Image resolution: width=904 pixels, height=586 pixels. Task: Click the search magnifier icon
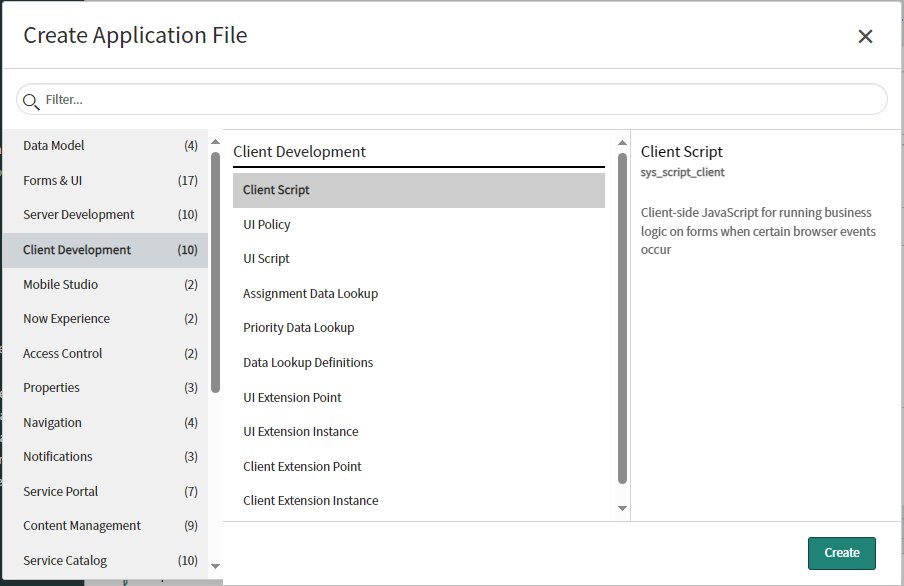31,101
